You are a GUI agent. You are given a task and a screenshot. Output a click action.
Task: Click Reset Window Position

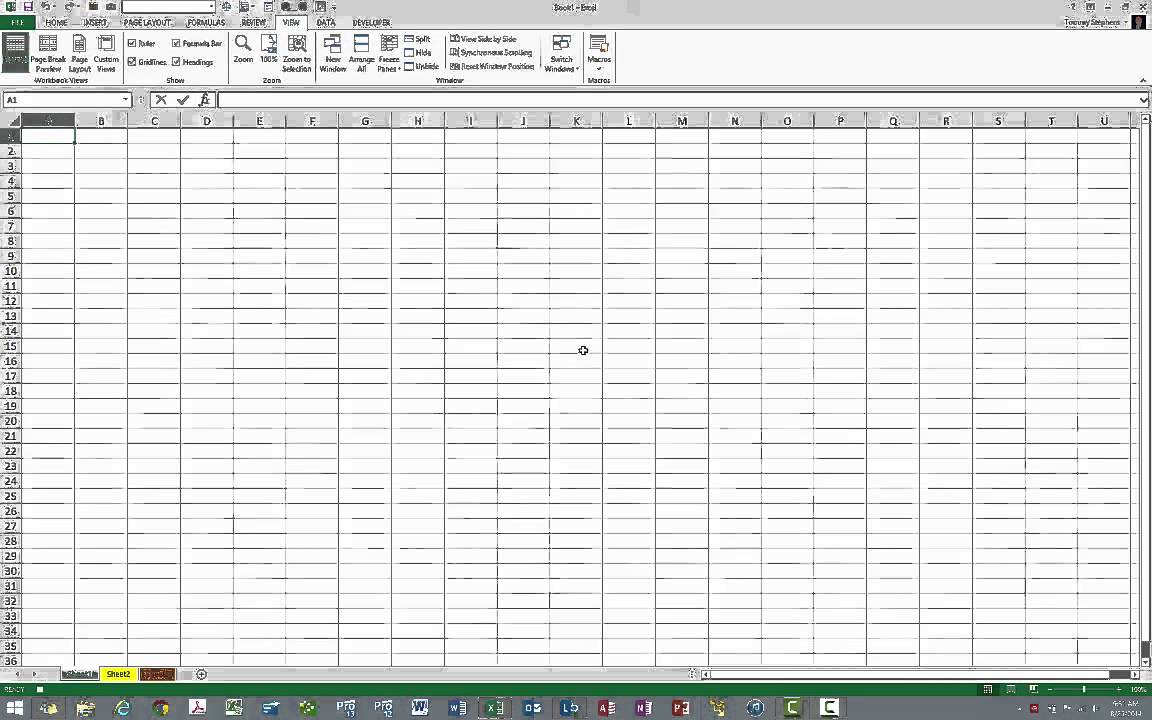(x=492, y=66)
